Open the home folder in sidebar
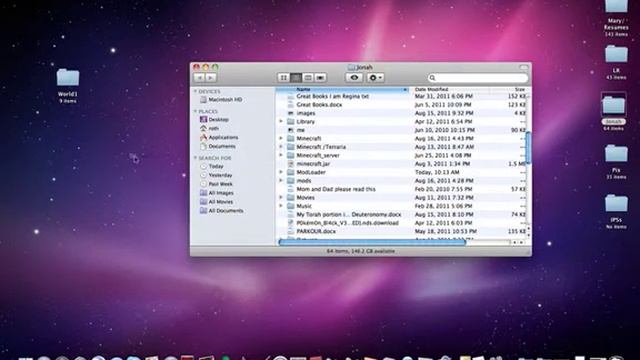This screenshot has height=360, width=640. [x=209, y=128]
